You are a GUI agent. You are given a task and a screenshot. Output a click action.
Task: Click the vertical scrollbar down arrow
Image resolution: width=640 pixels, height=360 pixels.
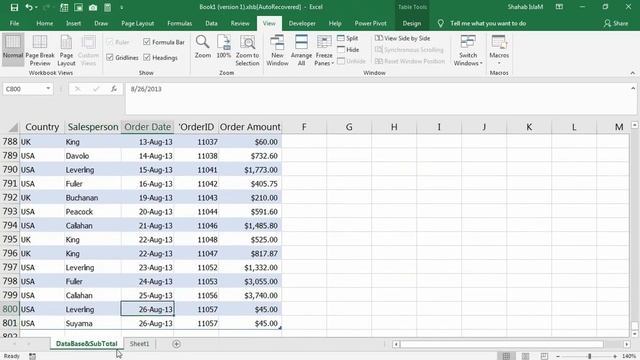[x=634, y=334]
